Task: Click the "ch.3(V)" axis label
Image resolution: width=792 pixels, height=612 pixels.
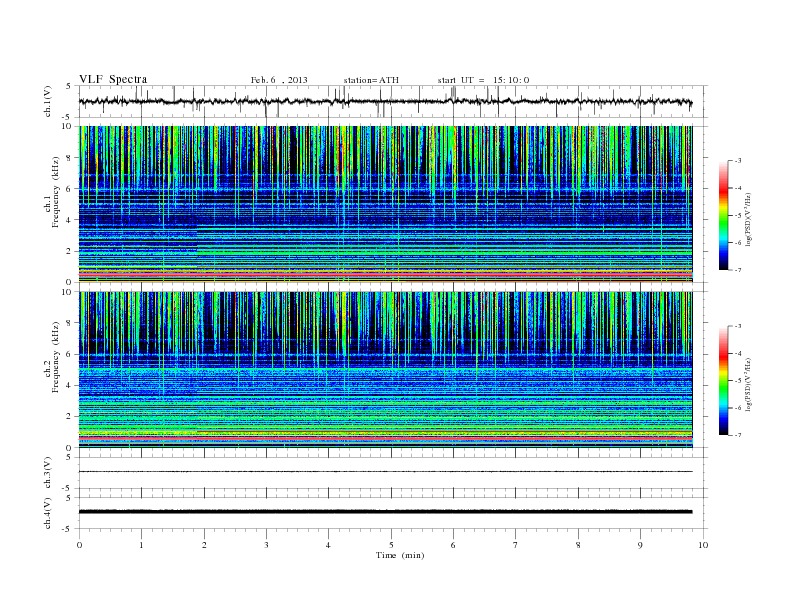Action: (48, 473)
